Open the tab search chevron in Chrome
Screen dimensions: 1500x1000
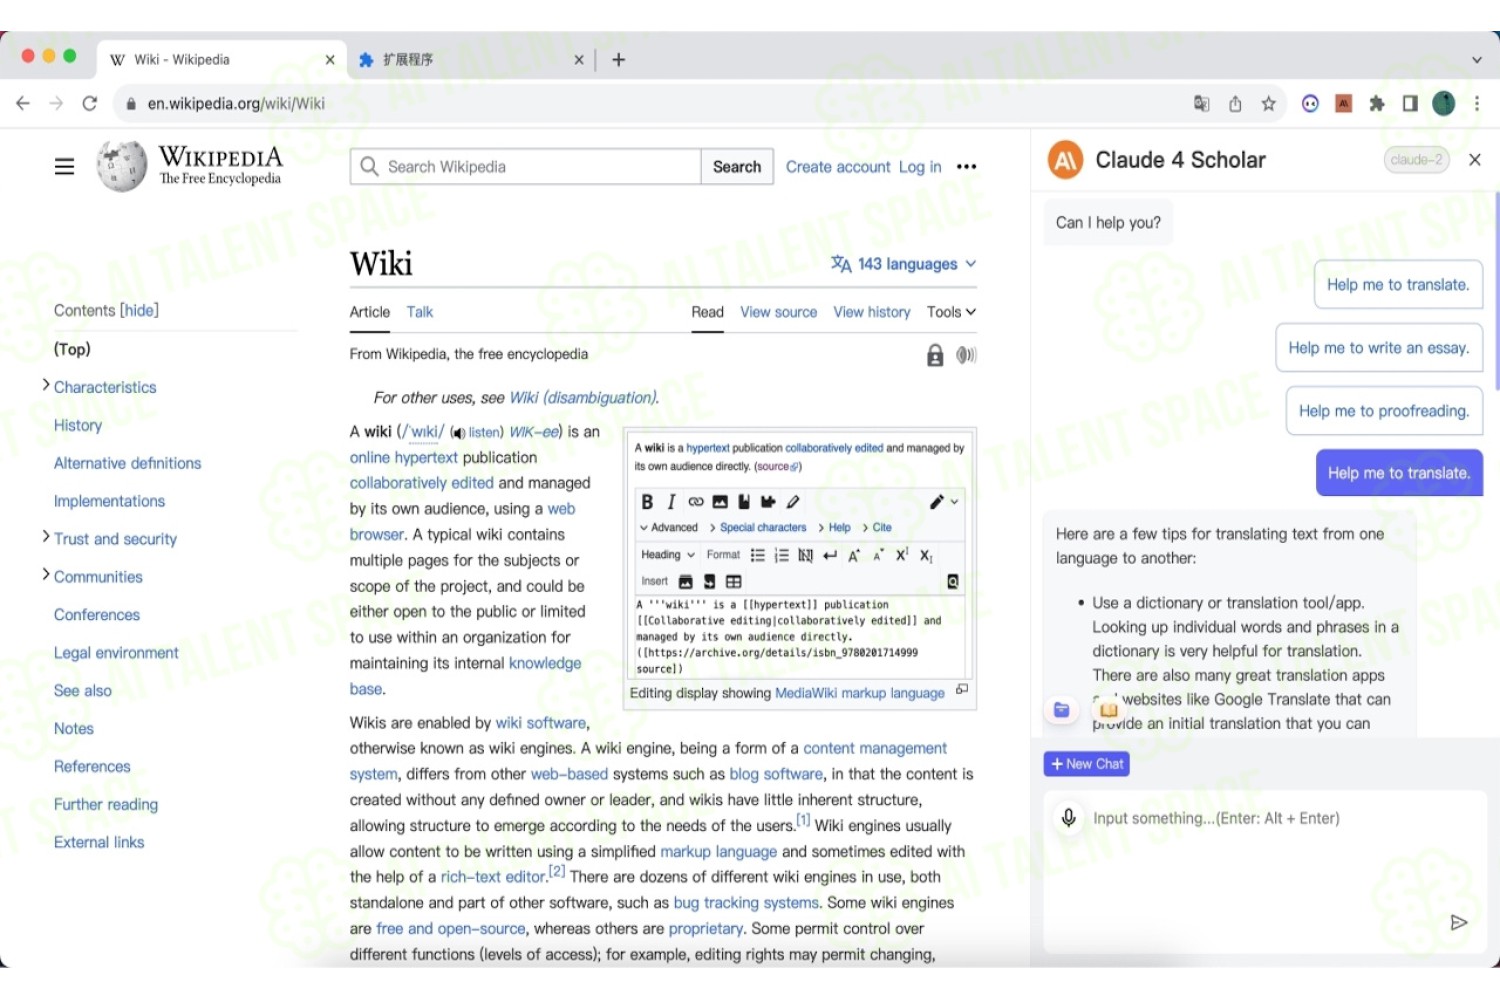tap(1476, 60)
